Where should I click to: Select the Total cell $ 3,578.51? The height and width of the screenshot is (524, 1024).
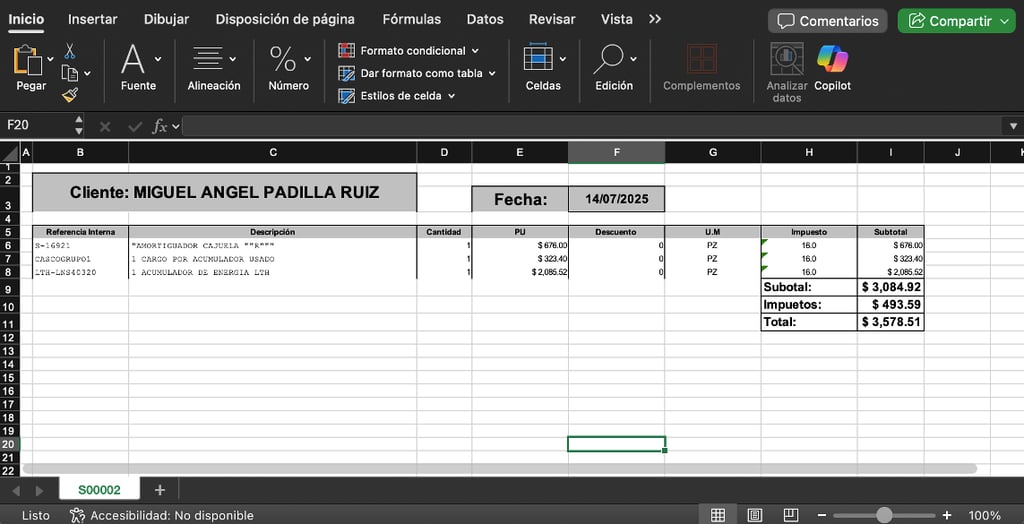890,322
